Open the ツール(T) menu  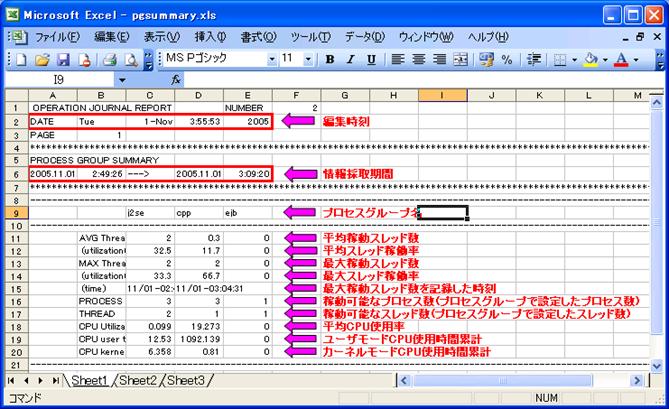pos(311,37)
